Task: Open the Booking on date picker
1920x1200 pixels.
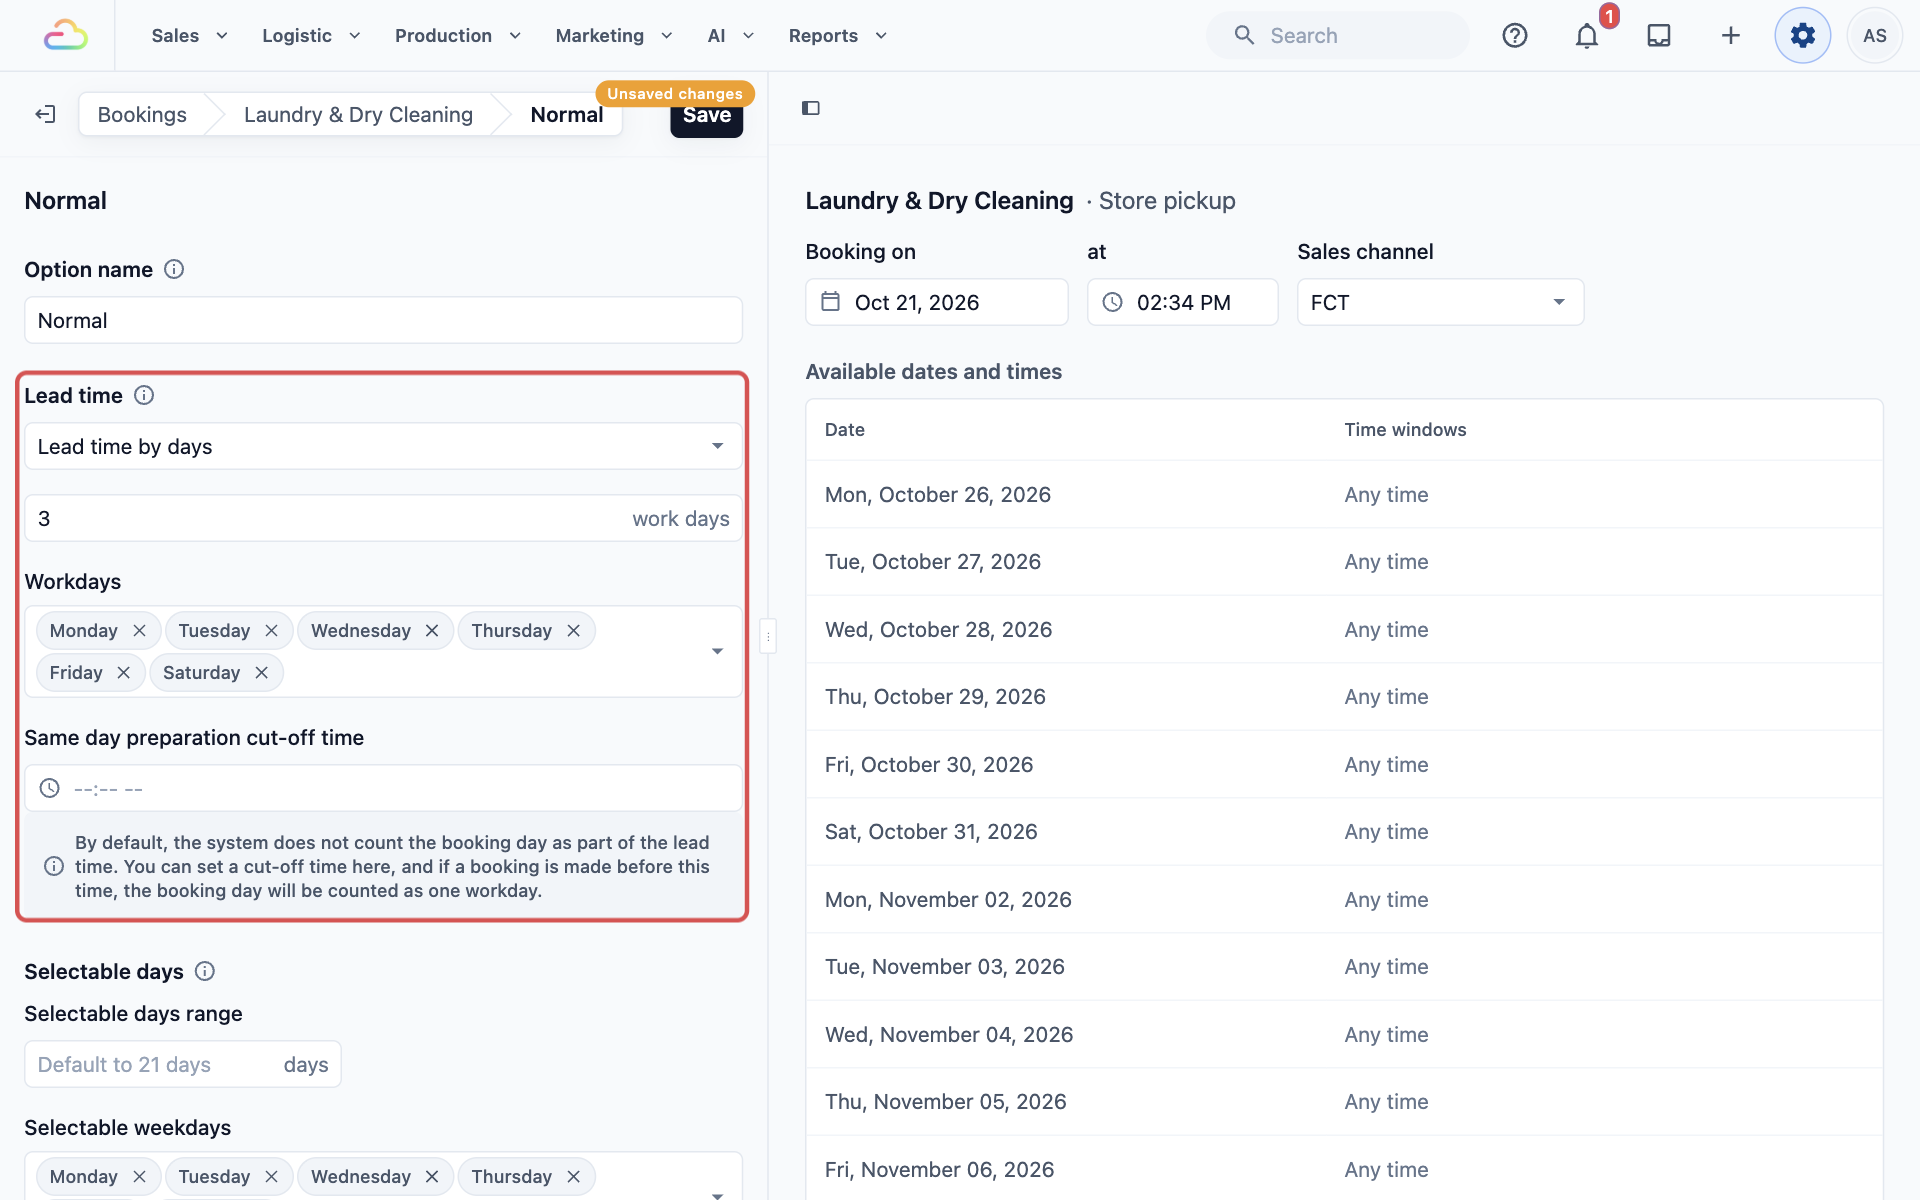Action: coord(937,302)
